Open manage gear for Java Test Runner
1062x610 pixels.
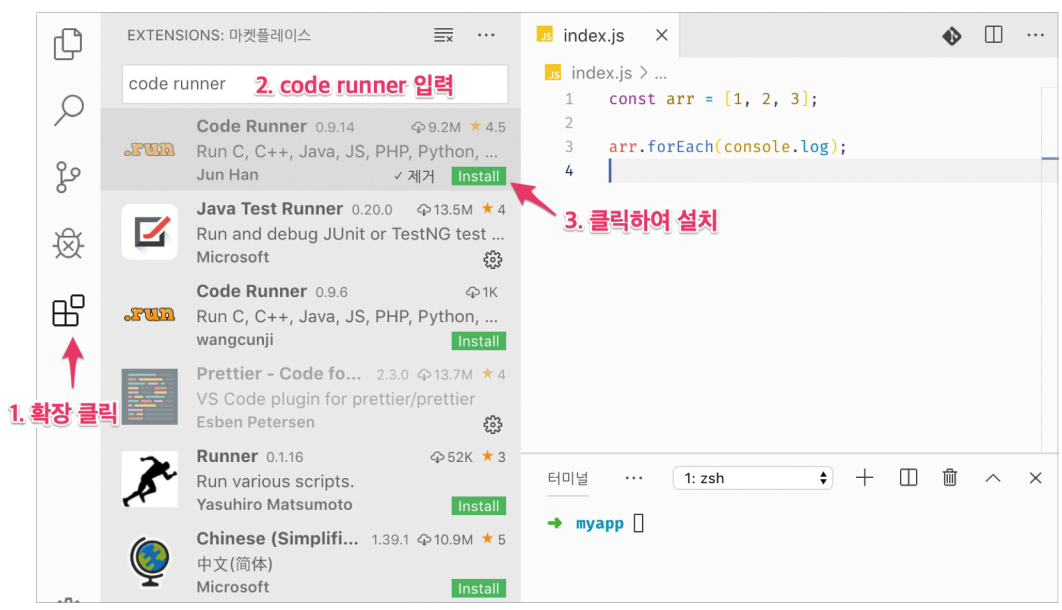click(x=492, y=259)
